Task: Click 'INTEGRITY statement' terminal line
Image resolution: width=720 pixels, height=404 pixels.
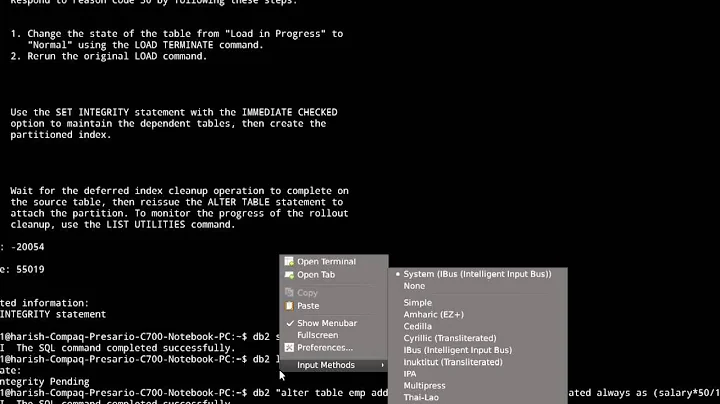Action: click(x=53, y=314)
